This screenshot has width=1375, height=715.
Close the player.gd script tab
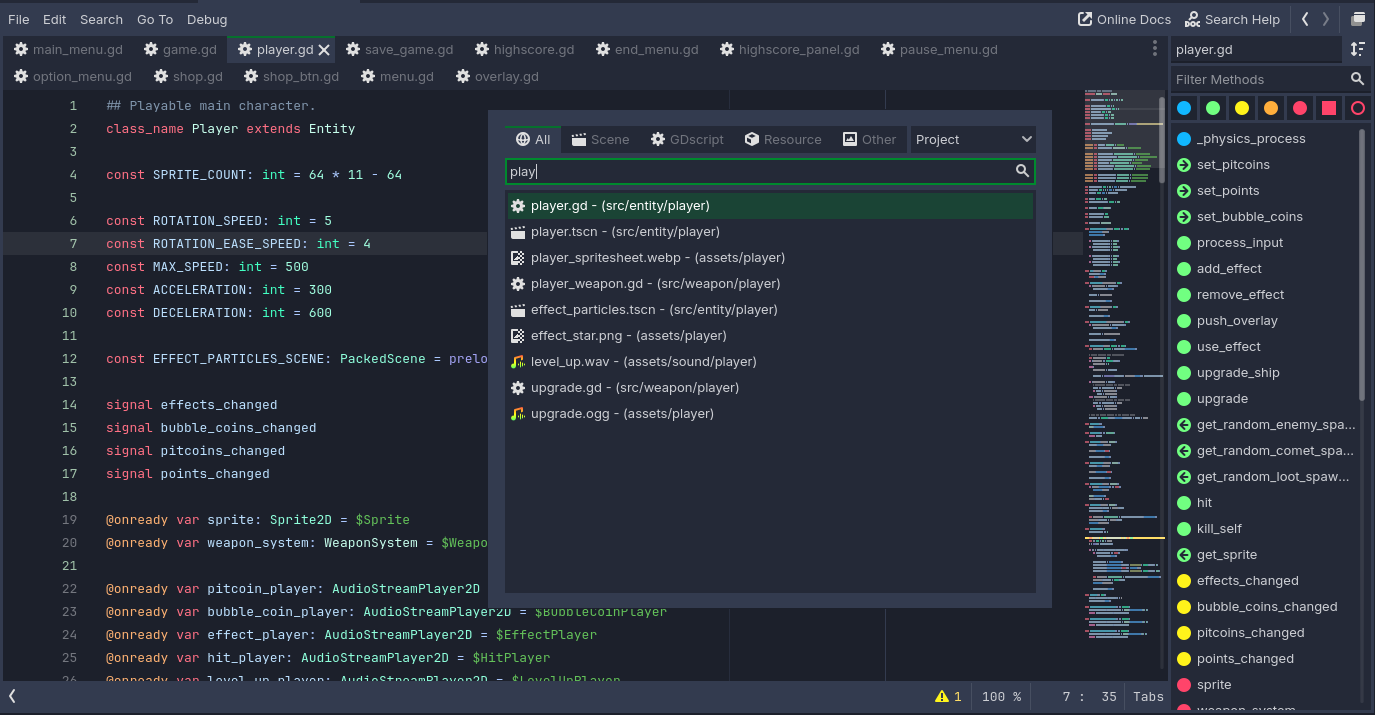pyautogui.click(x=324, y=50)
